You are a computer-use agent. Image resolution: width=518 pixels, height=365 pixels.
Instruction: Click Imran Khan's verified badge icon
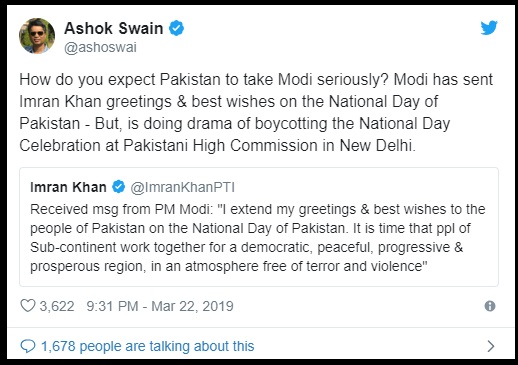coord(118,187)
